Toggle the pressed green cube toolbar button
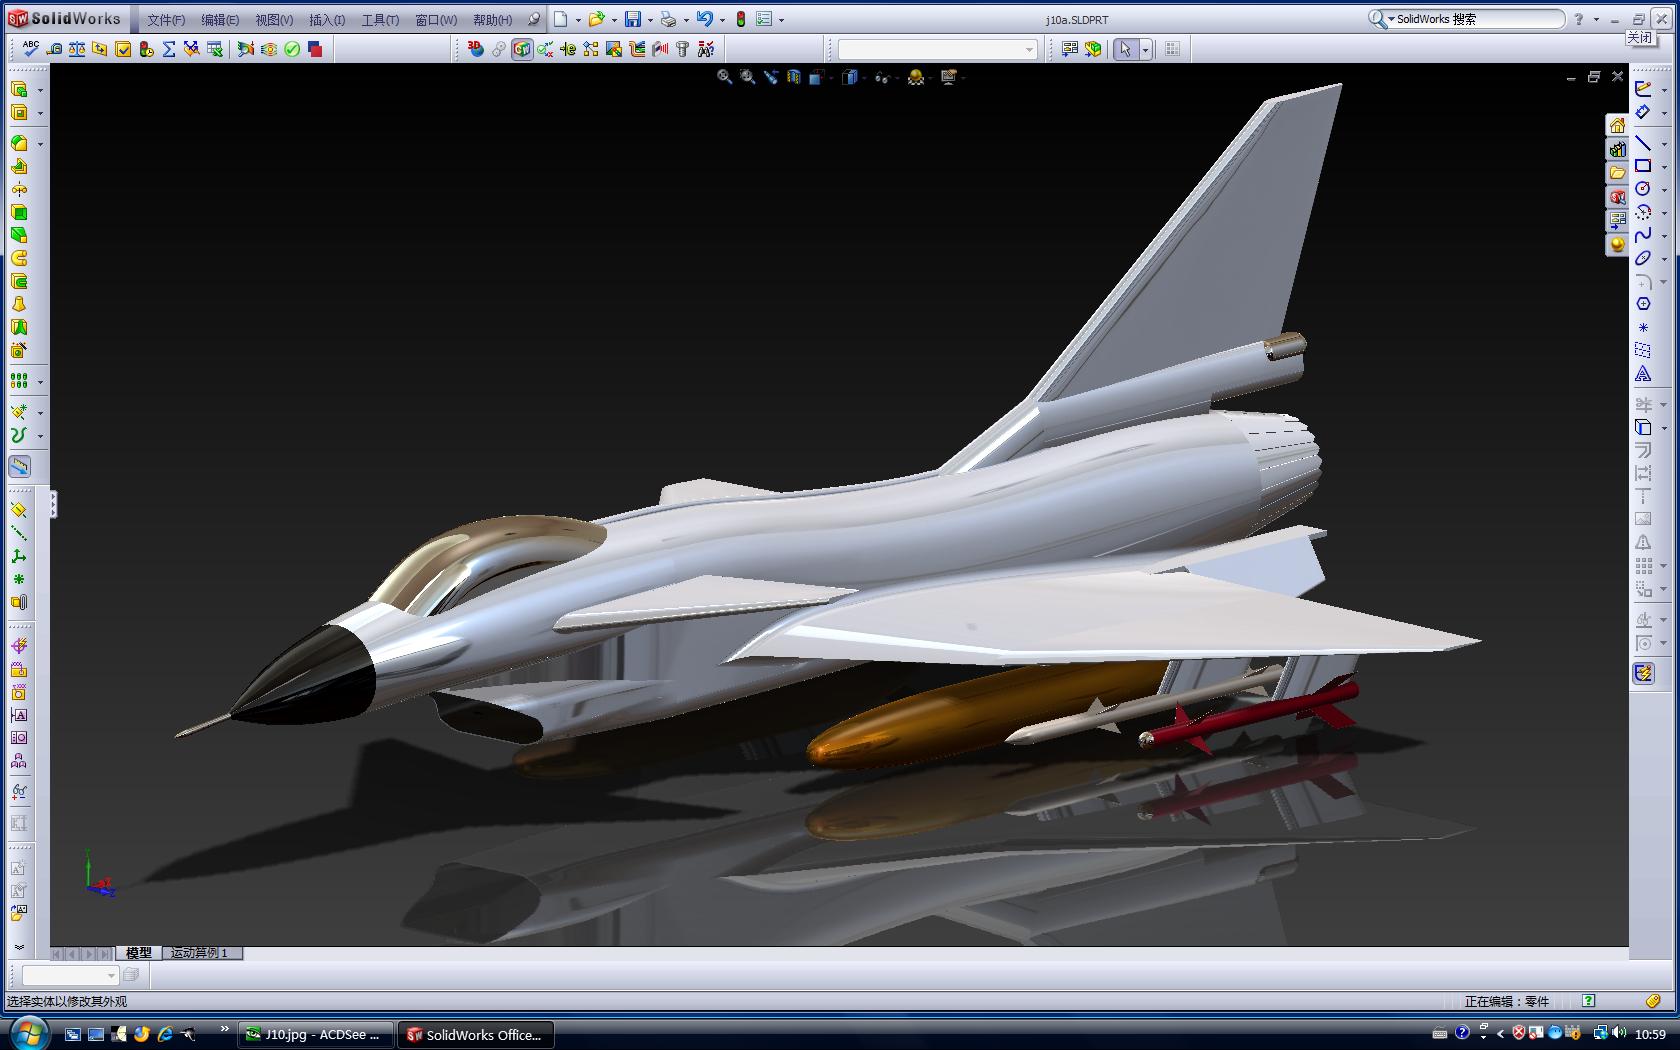The image size is (1680, 1050). (x=522, y=48)
